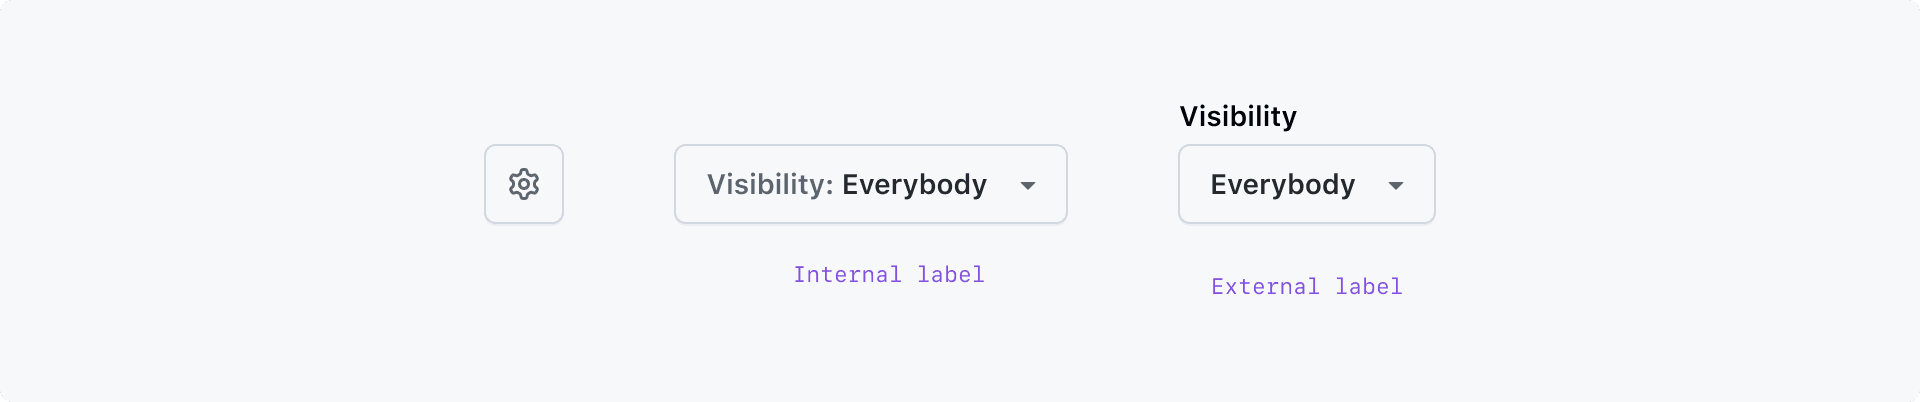The height and width of the screenshot is (402, 1920).
Task: Click the bold Visibility heading above the dropdown
Action: pos(1238,116)
